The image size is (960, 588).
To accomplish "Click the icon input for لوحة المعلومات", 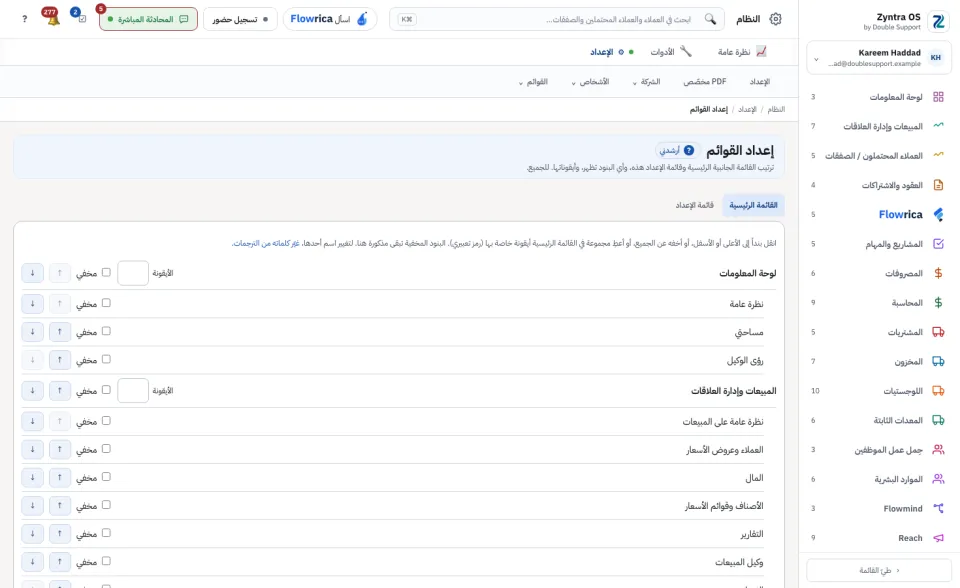I will point(133,273).
